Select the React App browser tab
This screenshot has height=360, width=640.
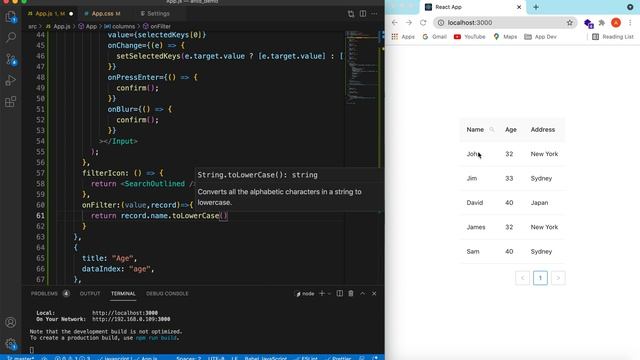[x=472, y=7]
